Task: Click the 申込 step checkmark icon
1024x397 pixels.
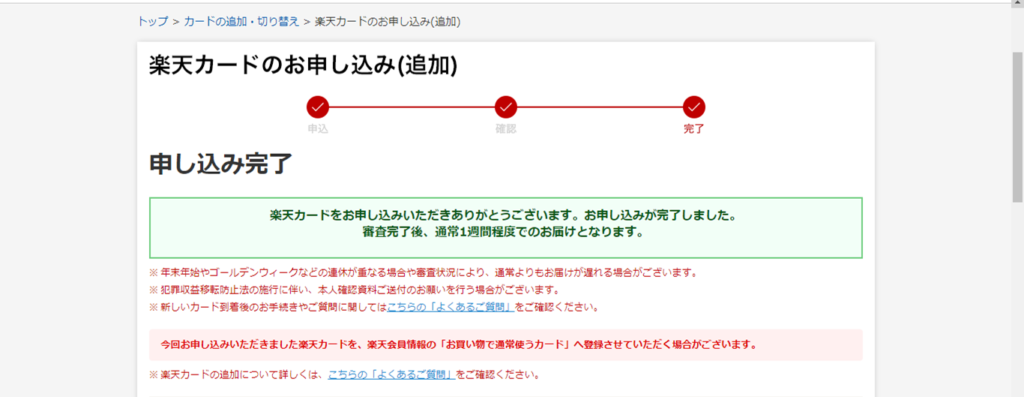Action: click(x=317, y=106)
